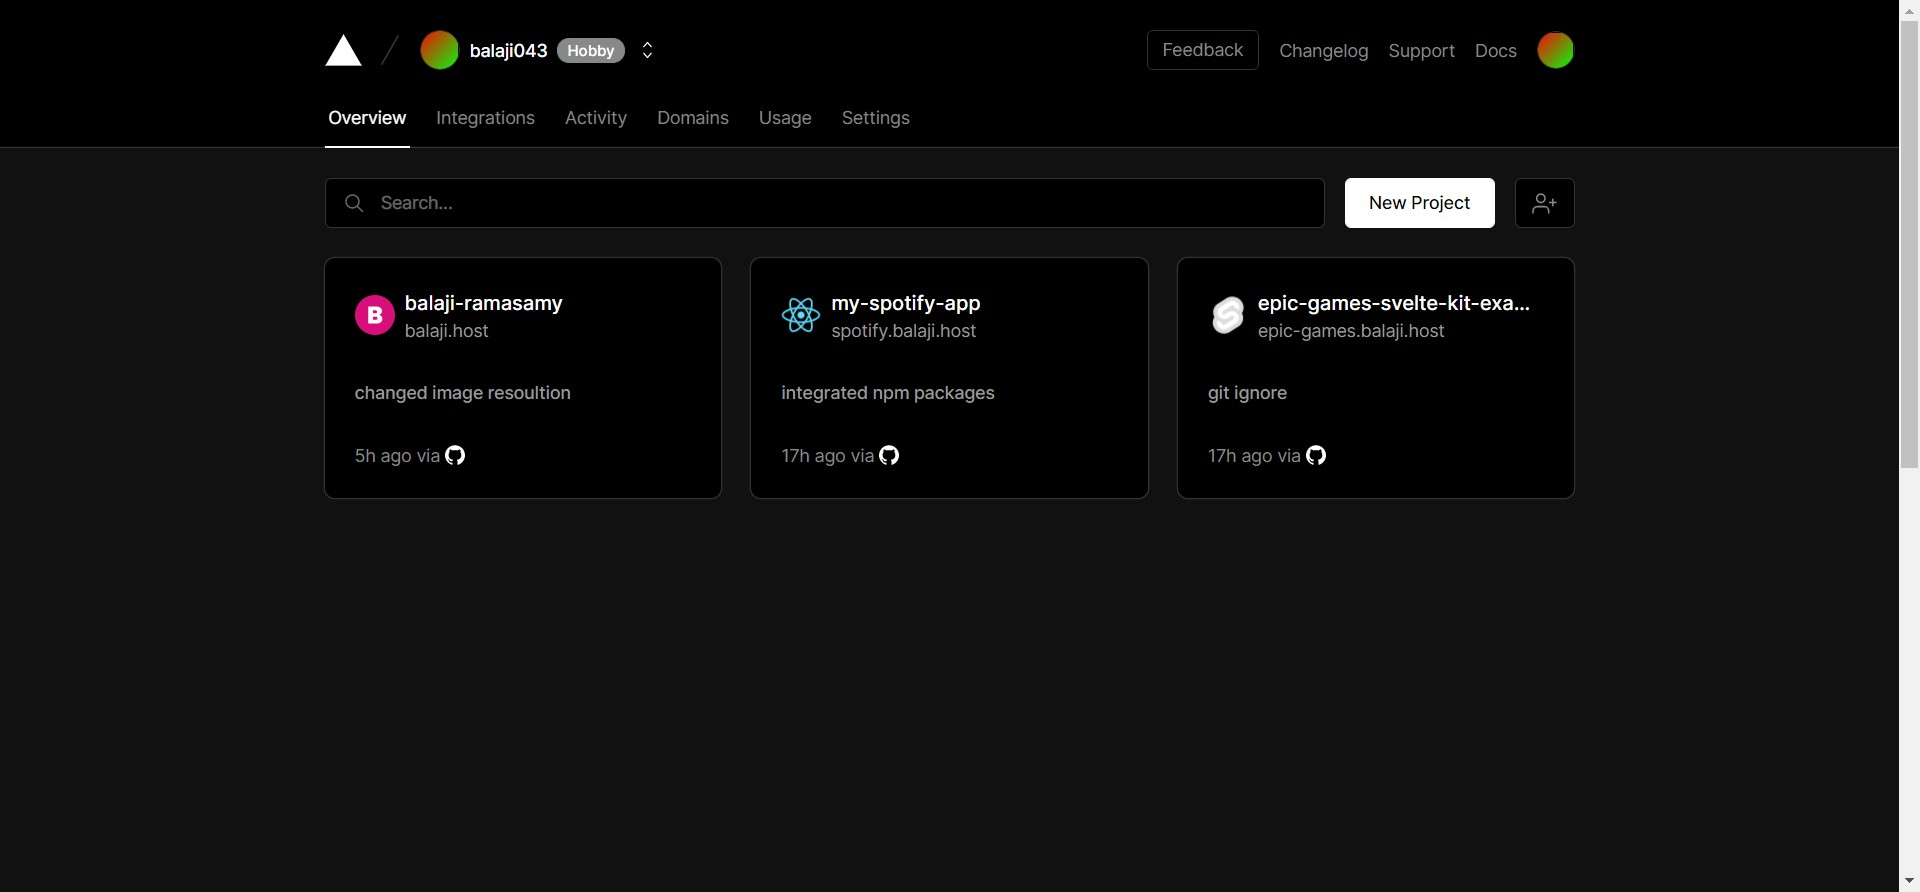
Task: Switch to the Settings tab
Action: (x=875, y=118)
